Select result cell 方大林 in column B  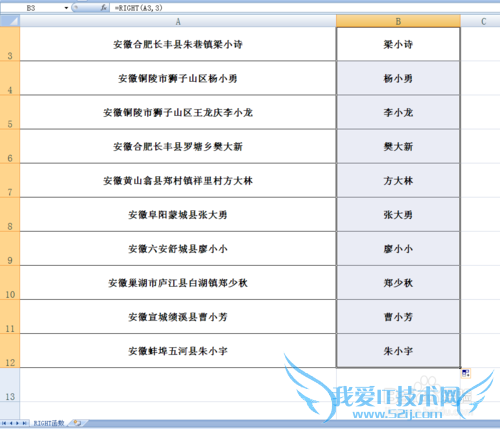click(398, 180)
